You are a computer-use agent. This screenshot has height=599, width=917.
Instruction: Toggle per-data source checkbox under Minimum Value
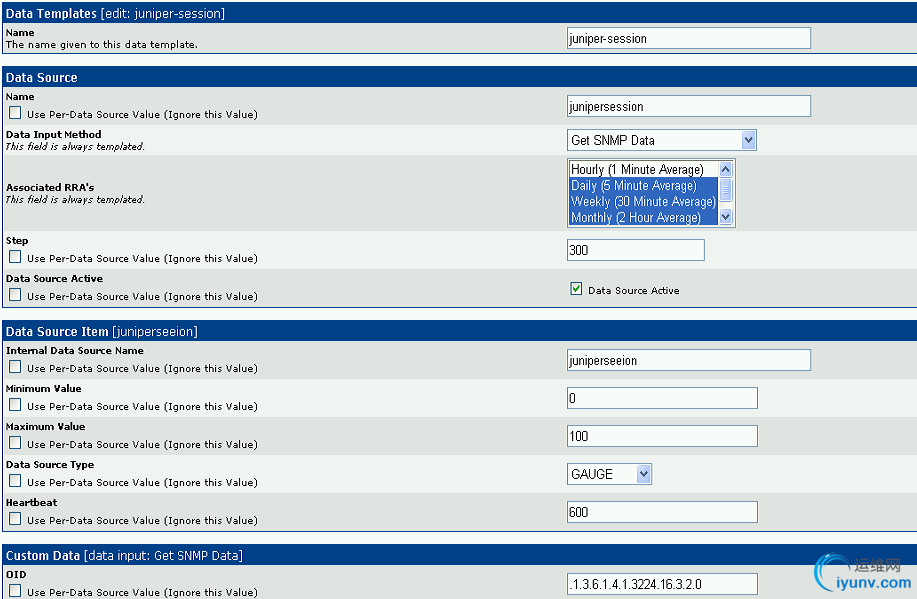tap(15, 405)
